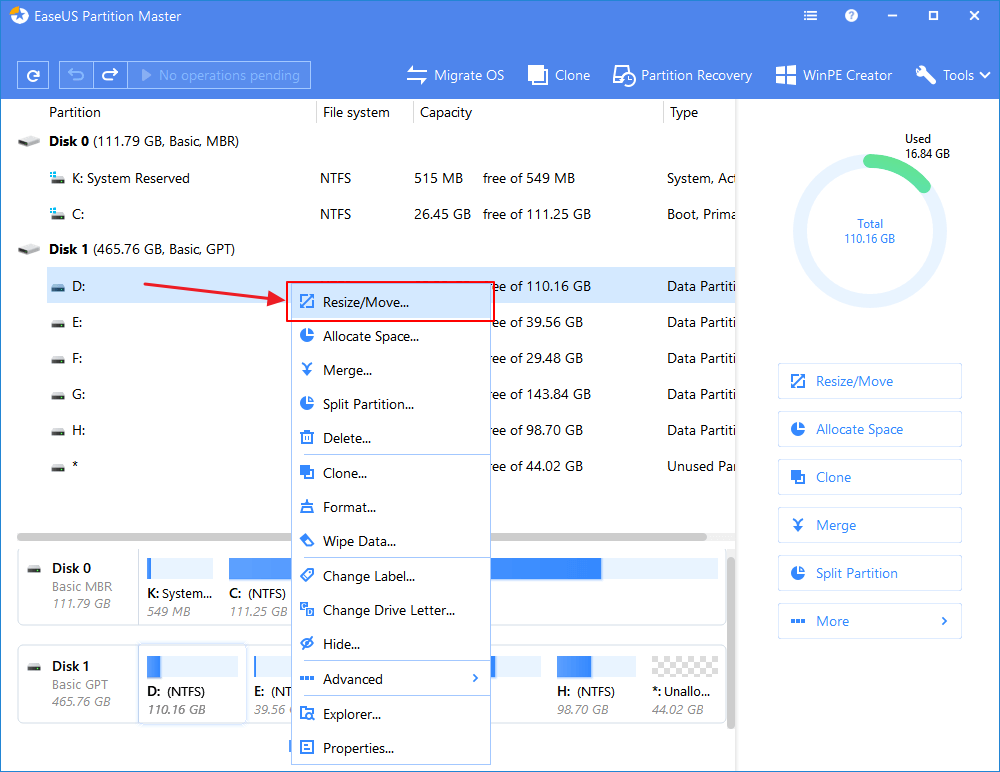Choose Change Label... in context menu
1000x772 pixels.
coord(390,576)
